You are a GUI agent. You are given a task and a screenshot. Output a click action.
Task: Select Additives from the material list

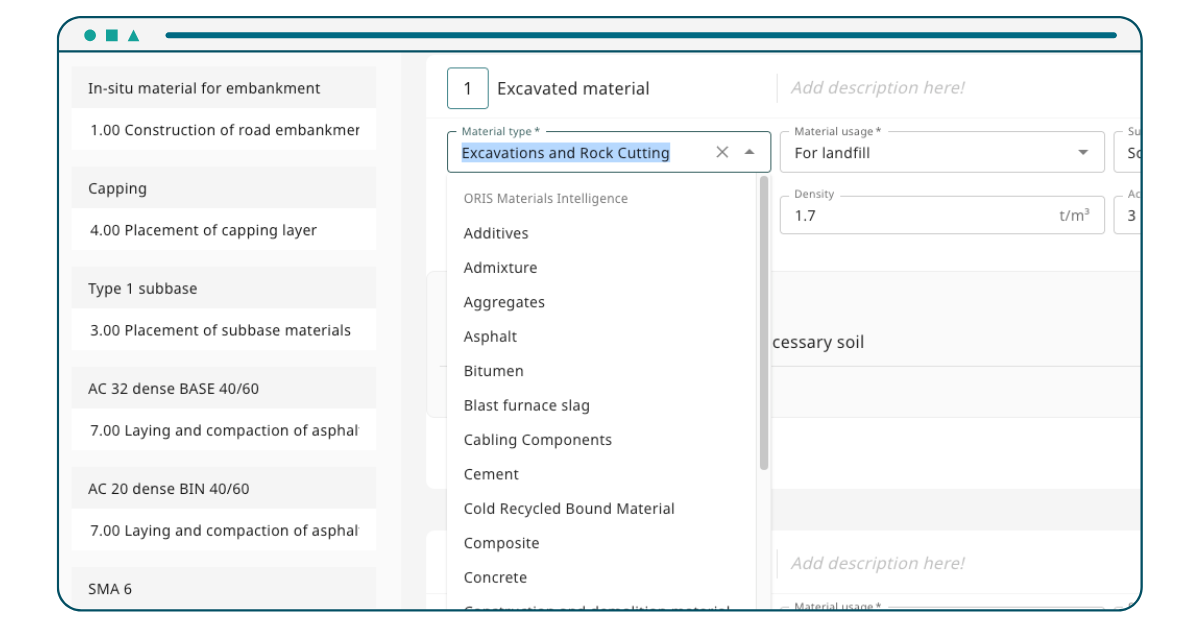496,233
